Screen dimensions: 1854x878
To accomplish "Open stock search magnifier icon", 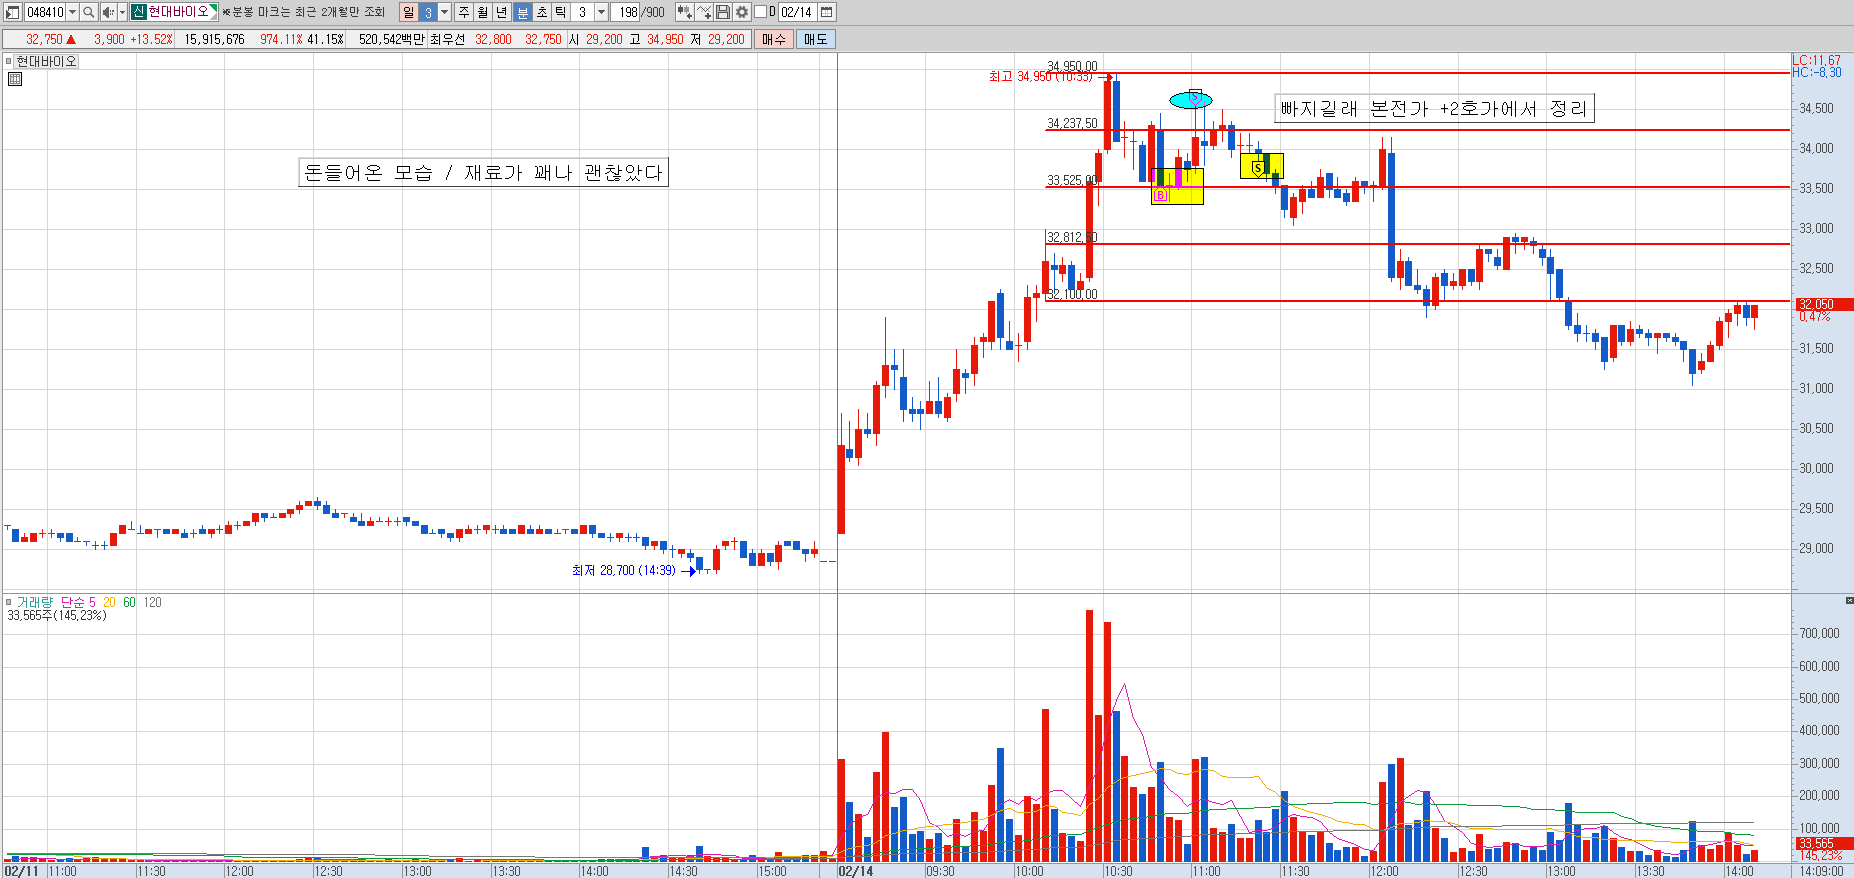I will (89, 12).
